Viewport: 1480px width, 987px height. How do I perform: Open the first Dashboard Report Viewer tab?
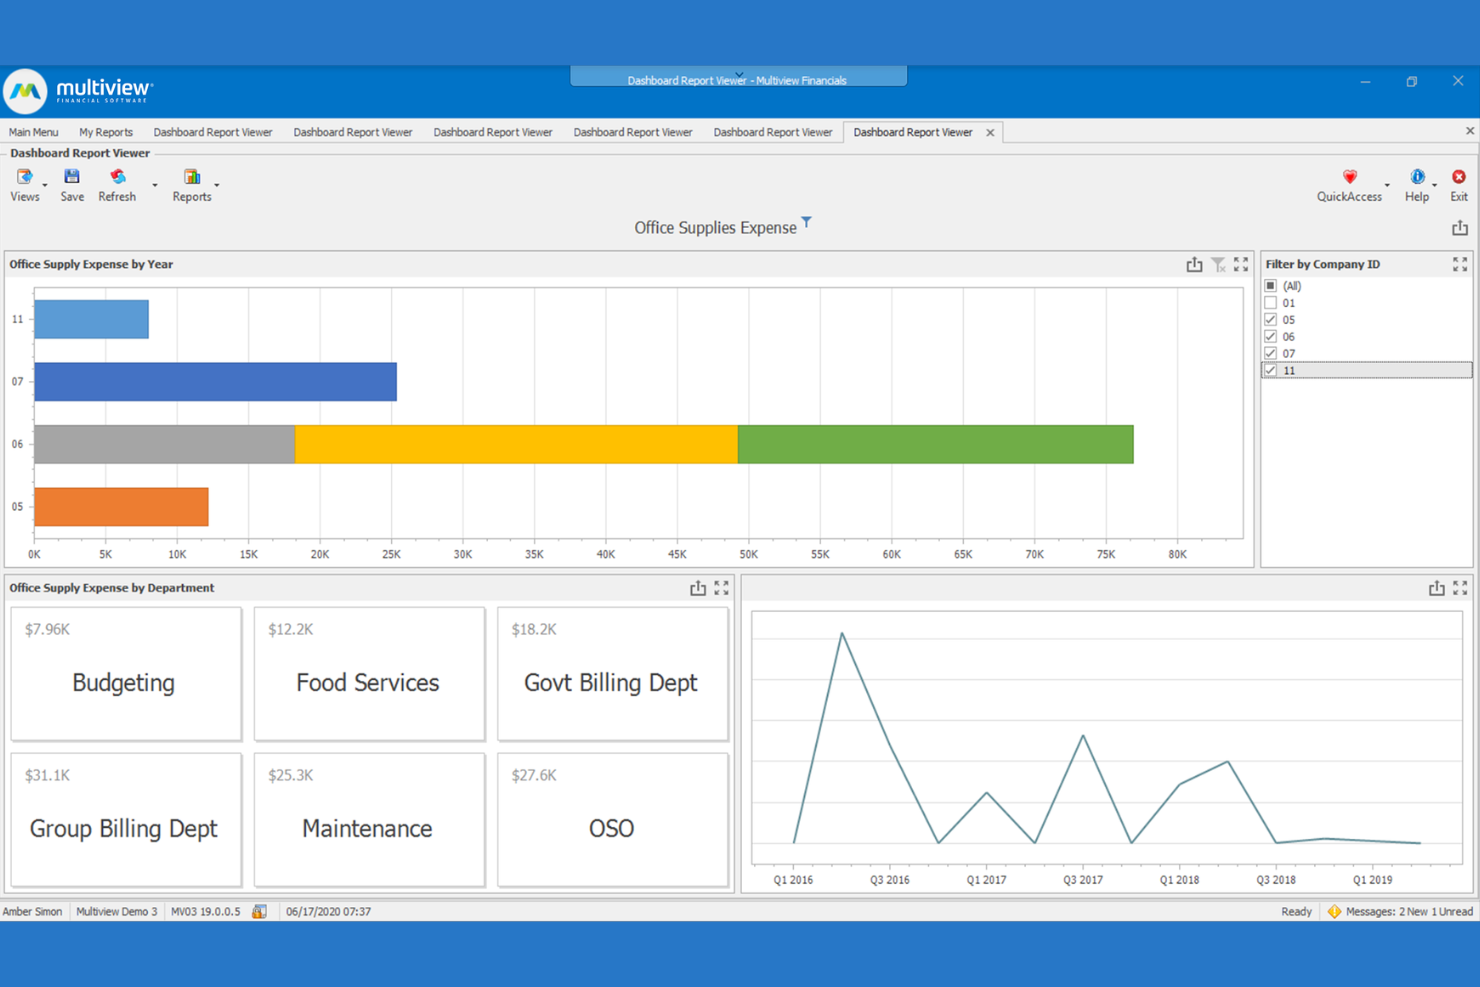(213, 132)
